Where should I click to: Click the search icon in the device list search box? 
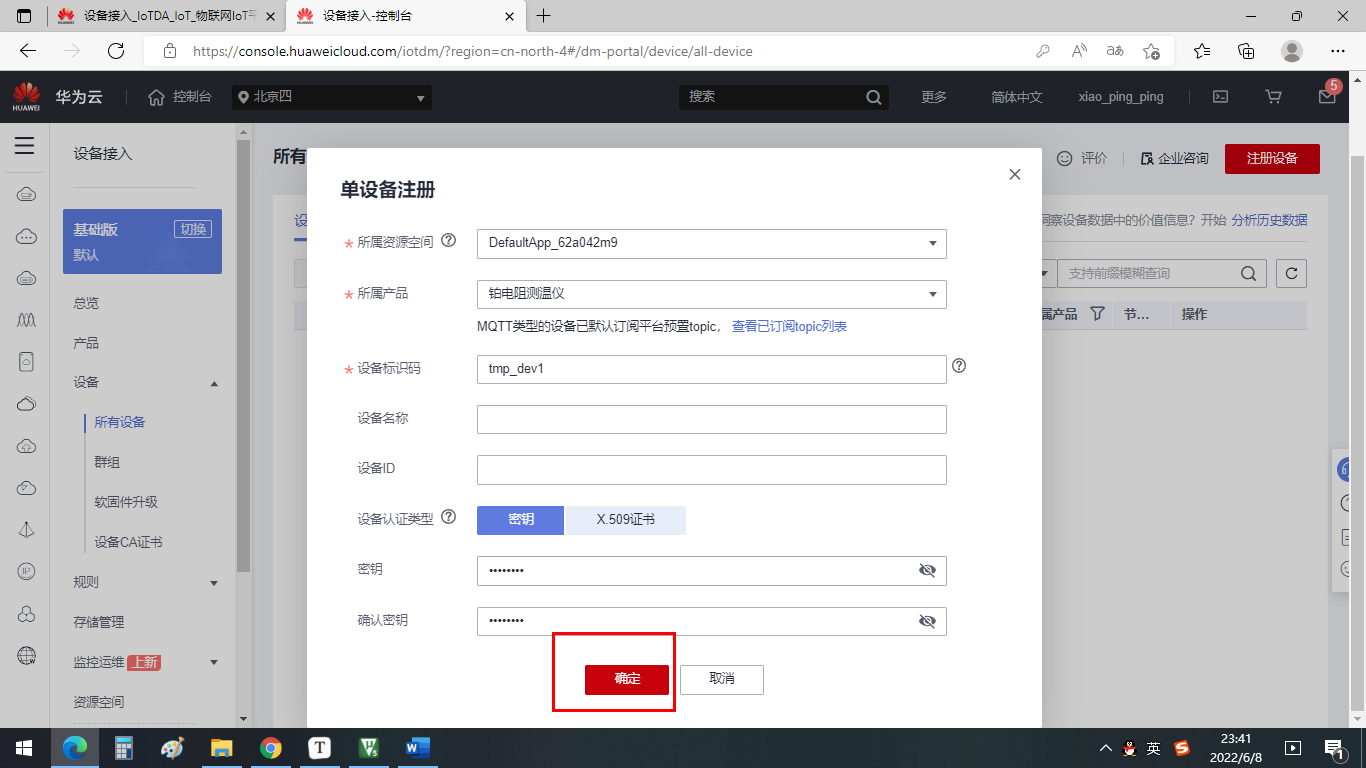pyautogui.click(x=1248, y=273)
